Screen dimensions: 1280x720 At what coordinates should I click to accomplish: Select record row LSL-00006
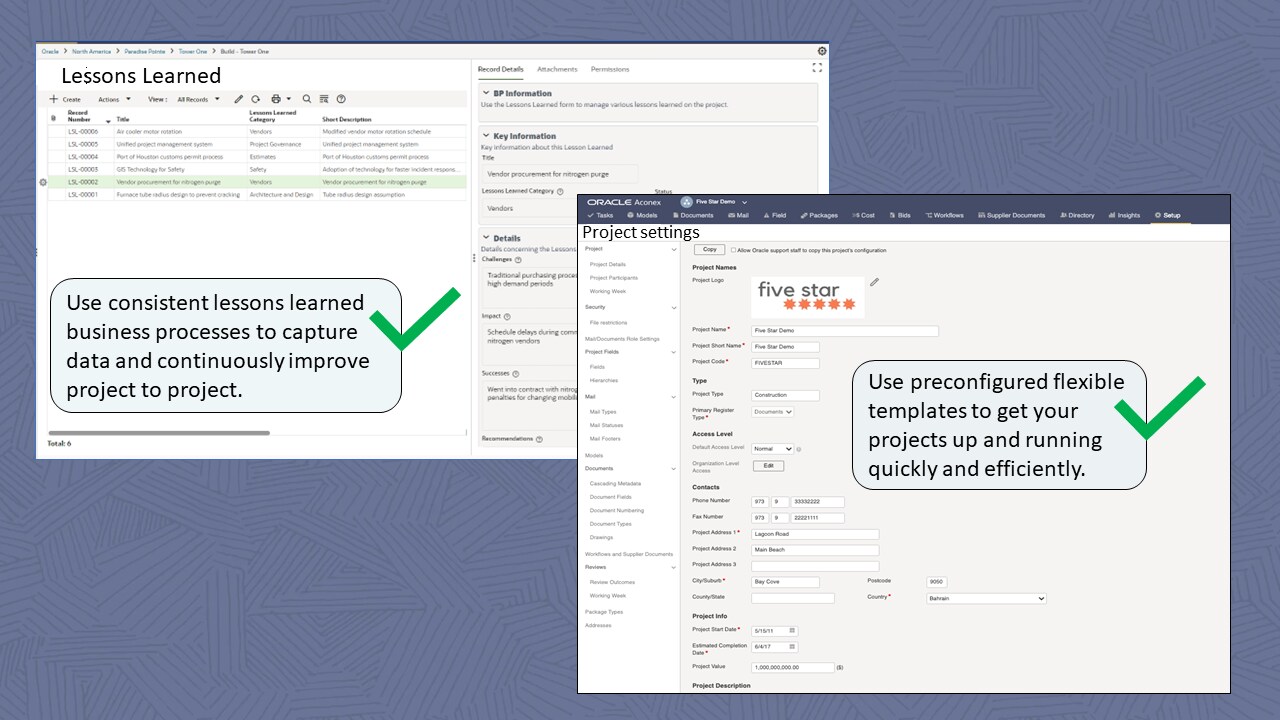257,131
